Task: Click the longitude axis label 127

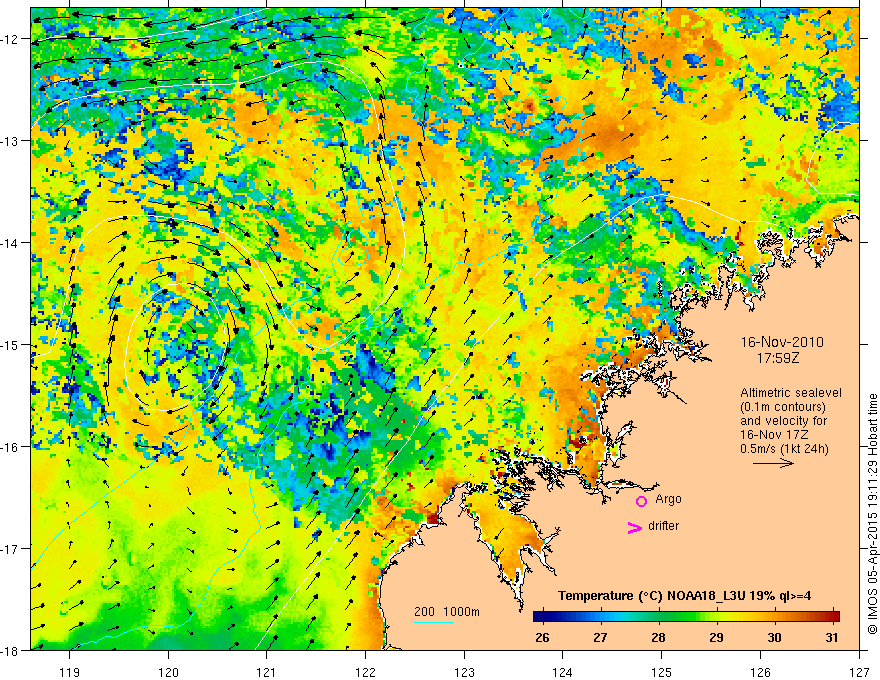Action: [859, 672]
